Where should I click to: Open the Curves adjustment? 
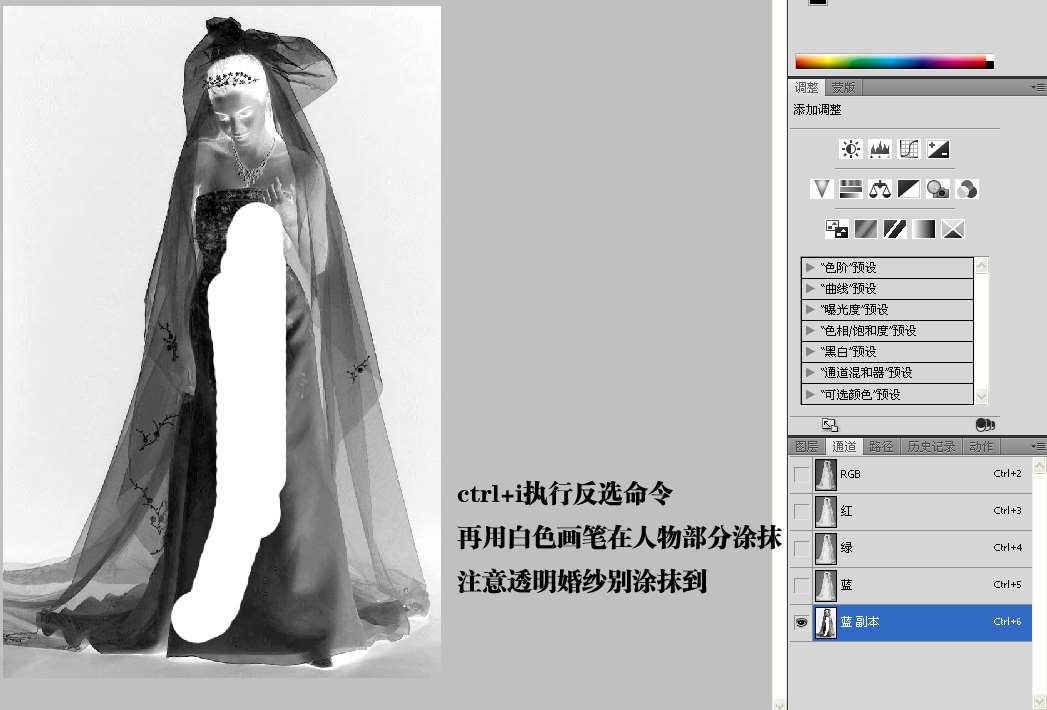[909, 149]
